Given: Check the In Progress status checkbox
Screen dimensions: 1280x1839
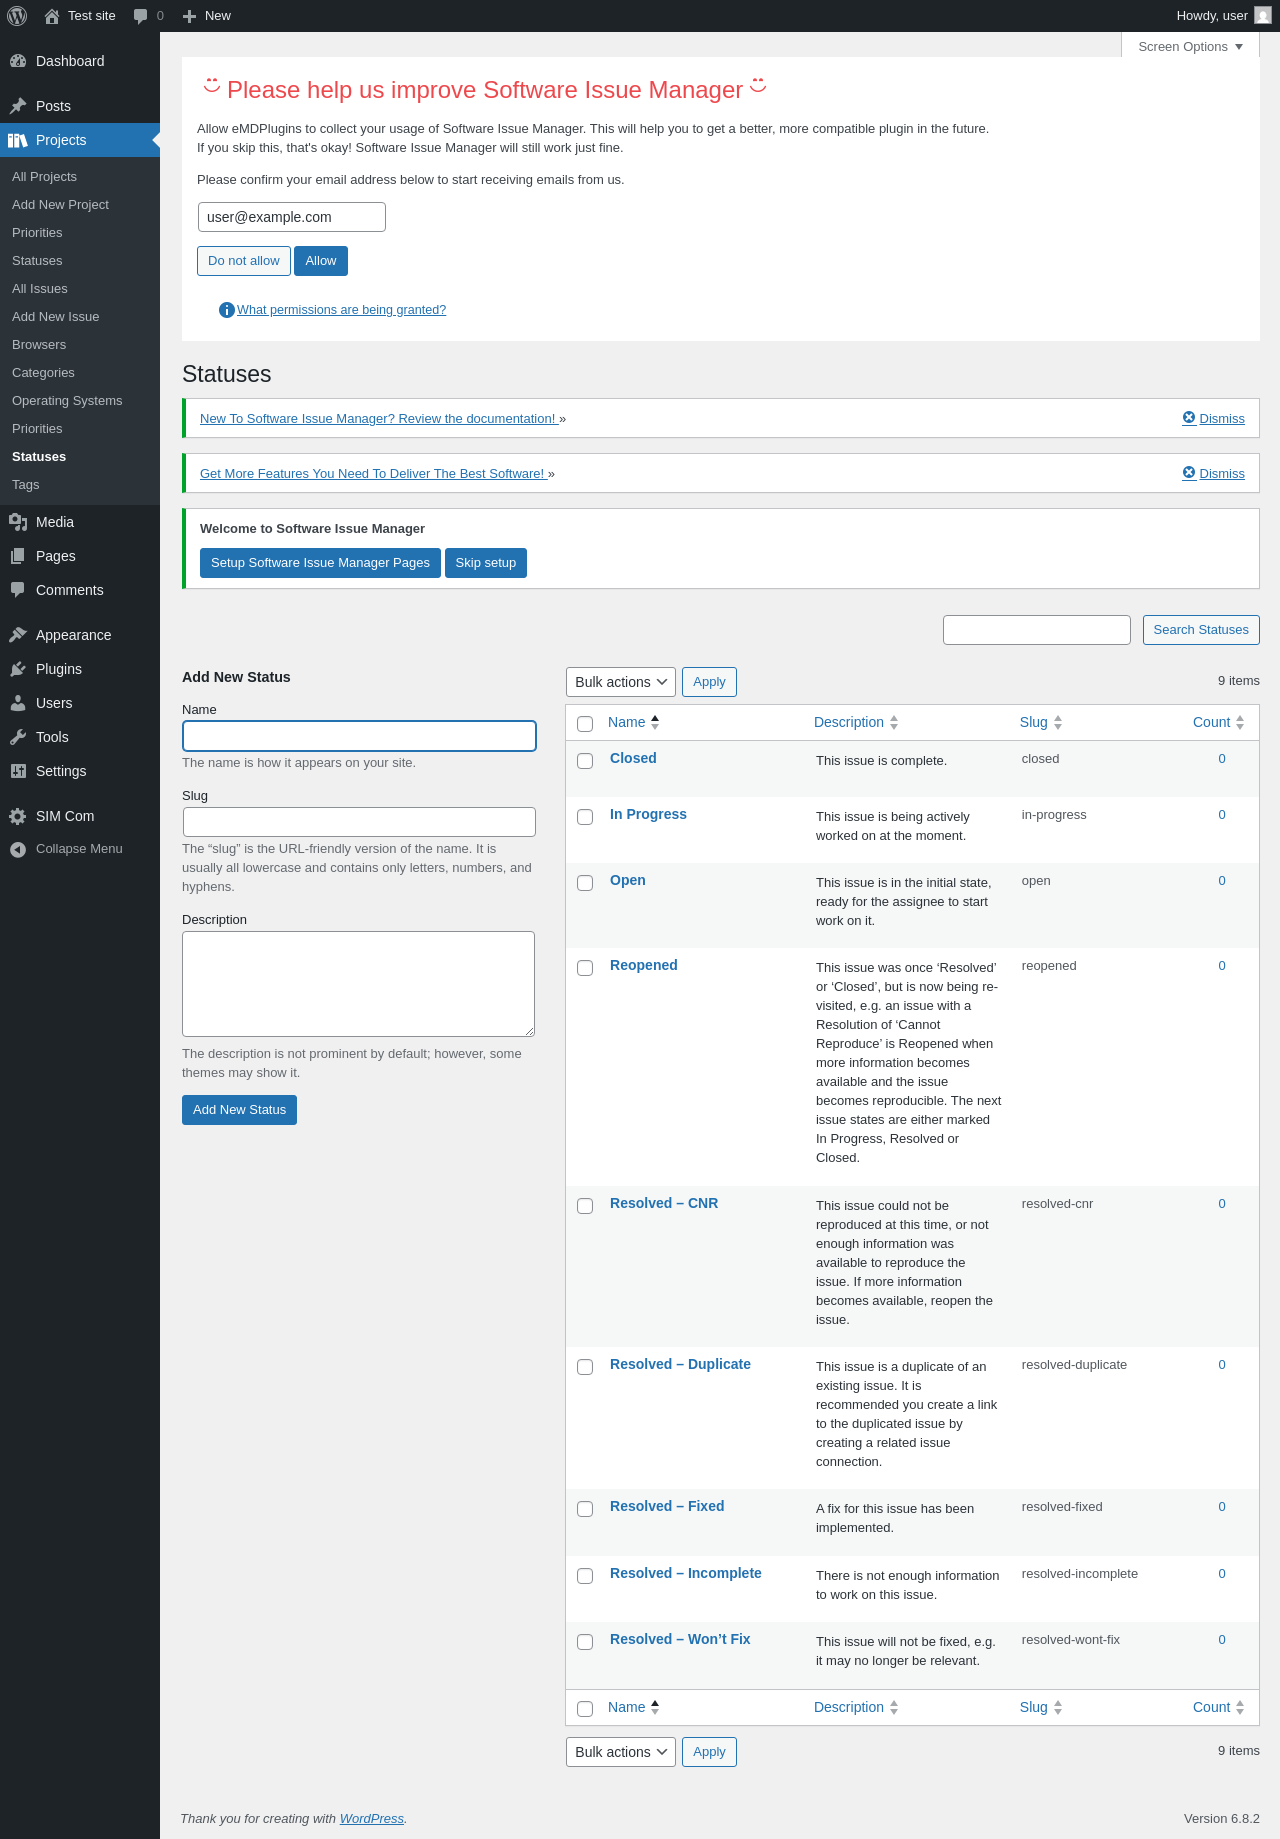Looking at the screenshot, I should pos(585,817).
